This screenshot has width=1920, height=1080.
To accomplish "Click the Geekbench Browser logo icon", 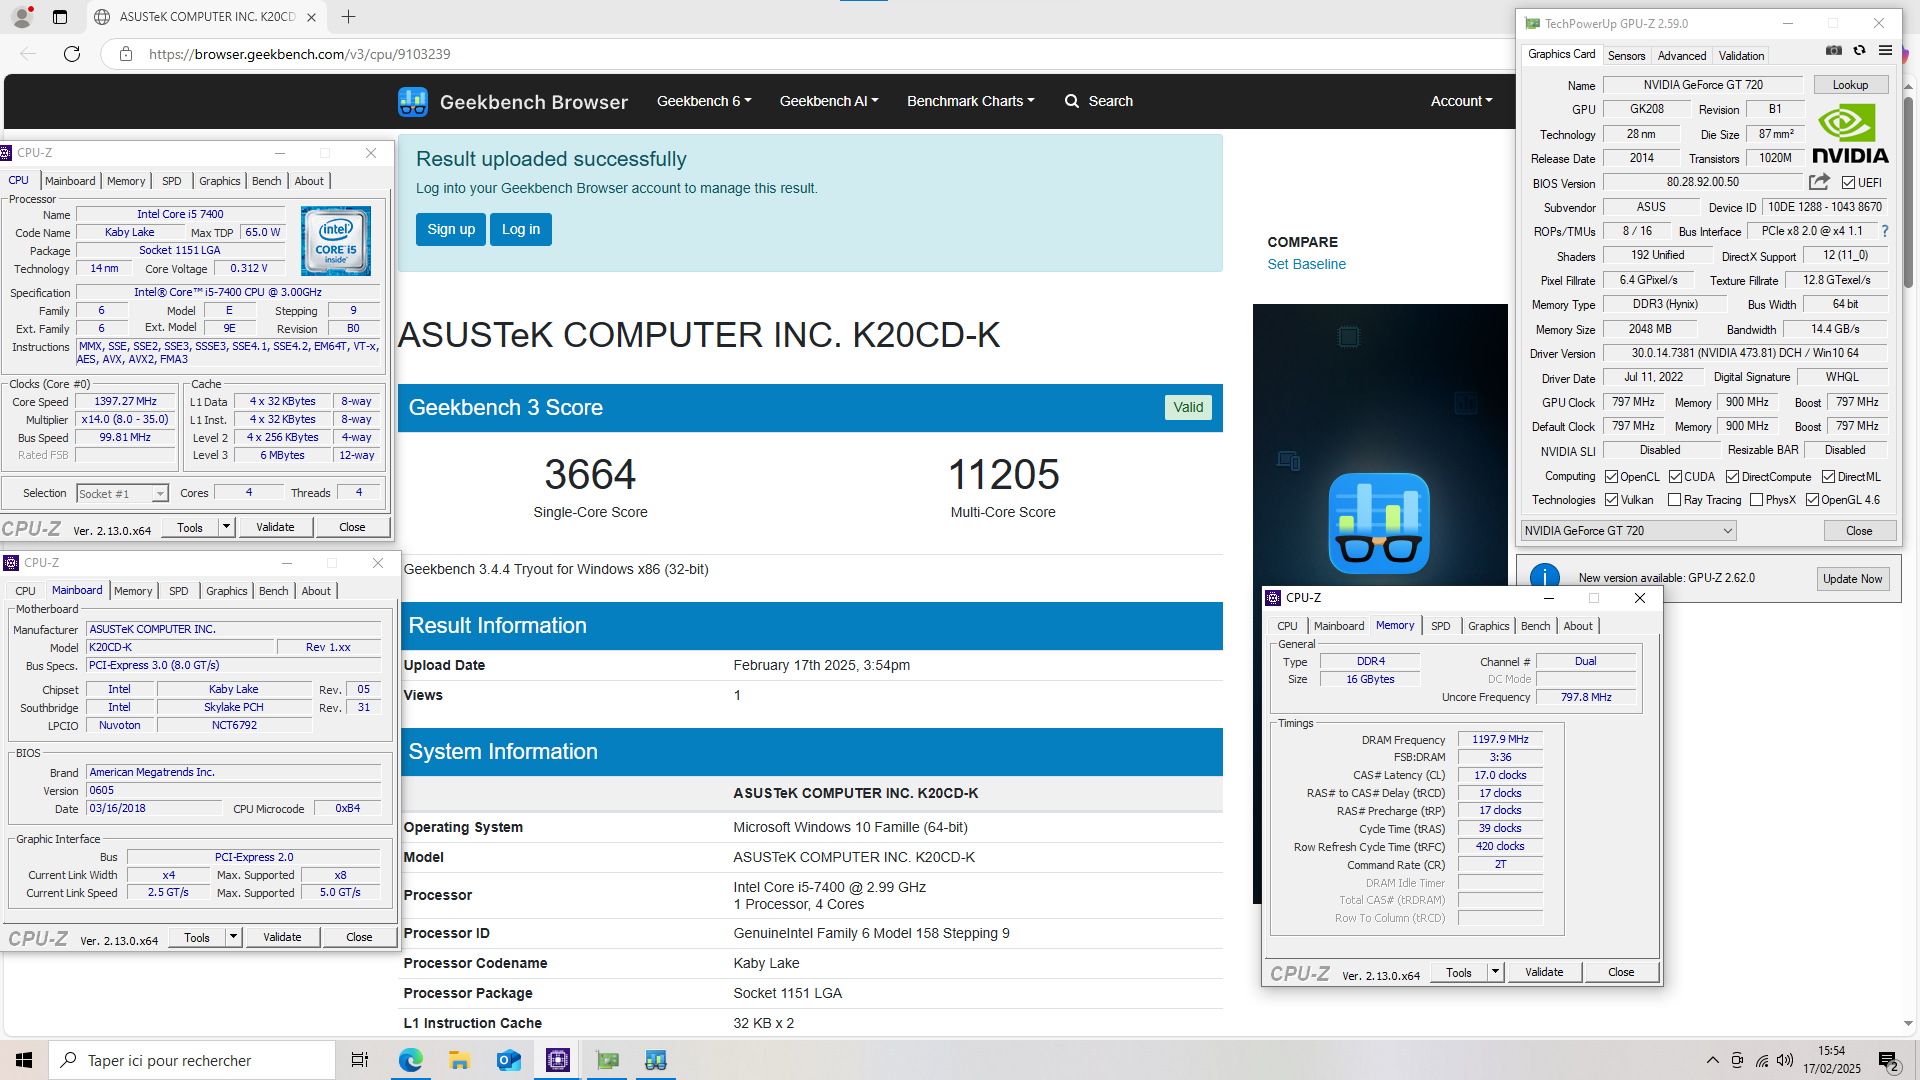I will coord(412,101).
